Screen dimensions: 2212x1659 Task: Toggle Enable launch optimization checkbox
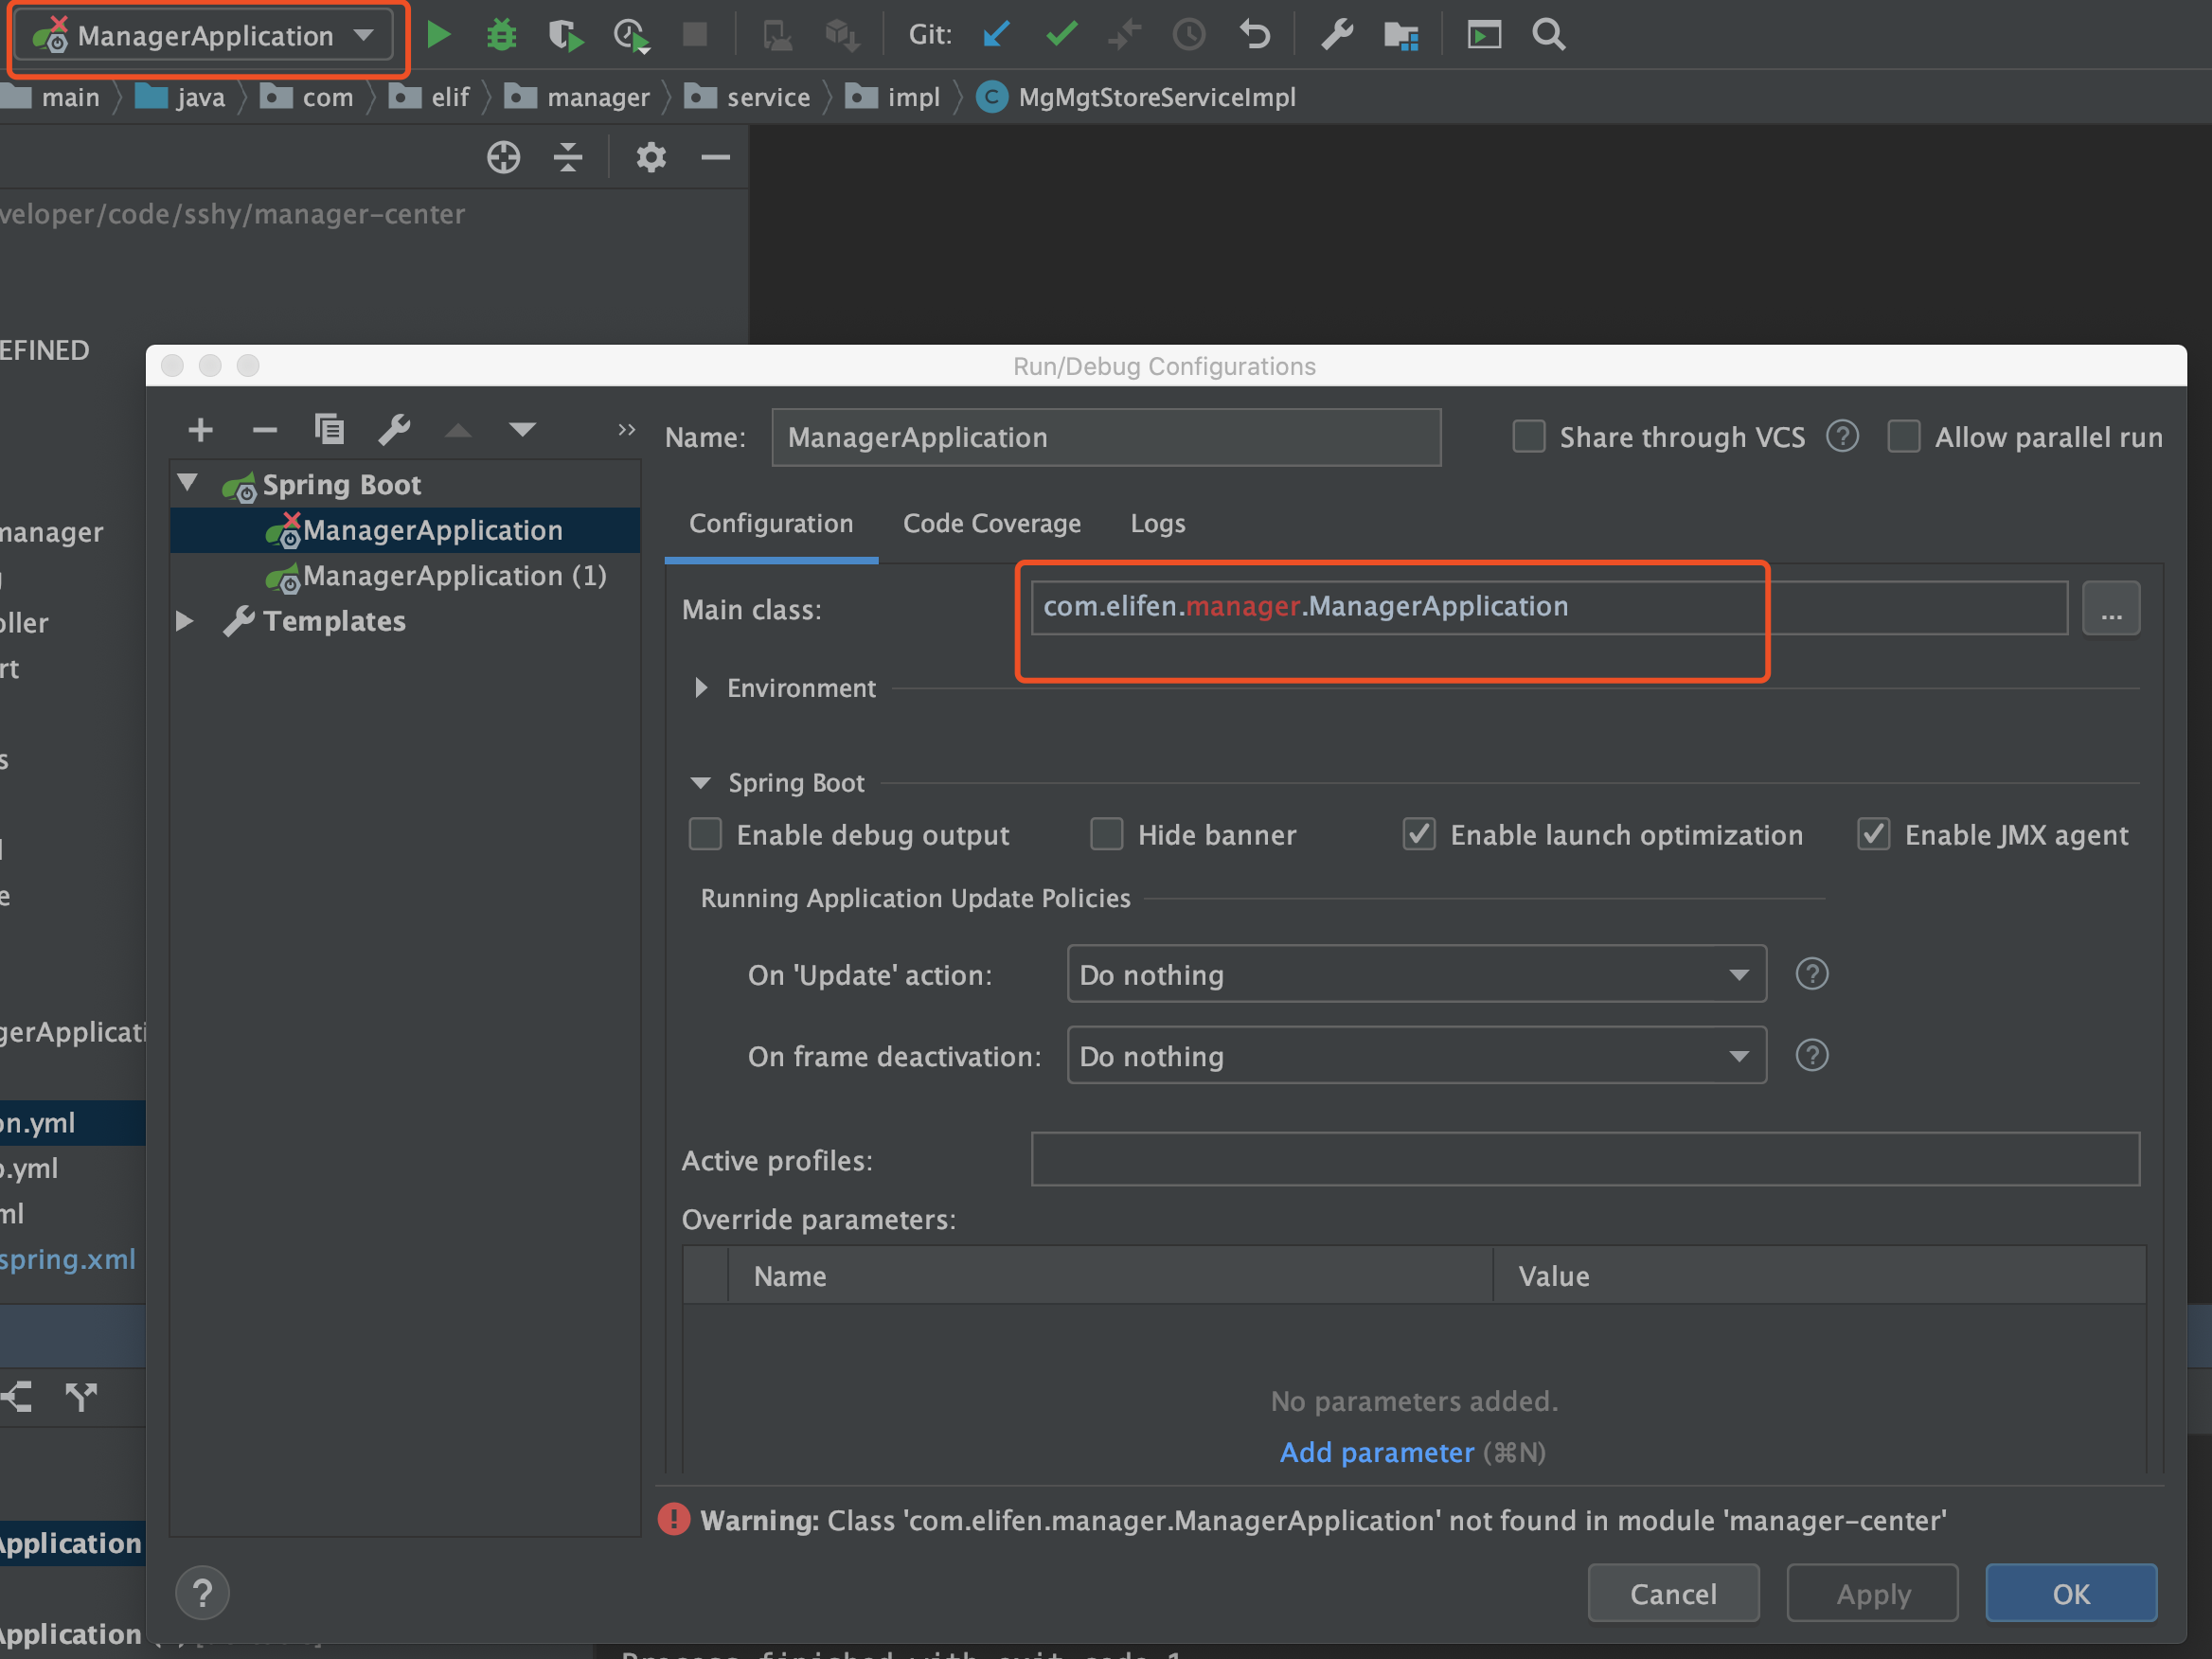click(x=1419, y=833)
